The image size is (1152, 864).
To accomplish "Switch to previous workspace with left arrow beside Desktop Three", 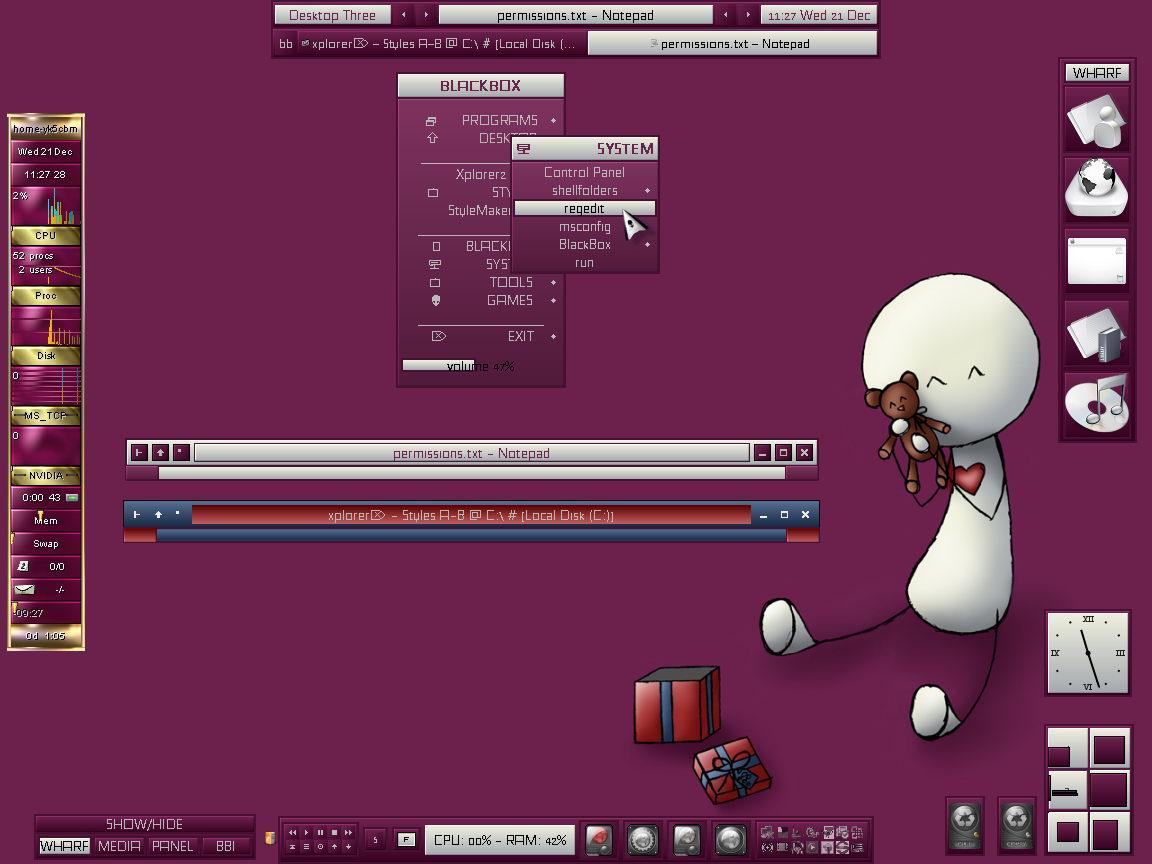I will [403, 15].
